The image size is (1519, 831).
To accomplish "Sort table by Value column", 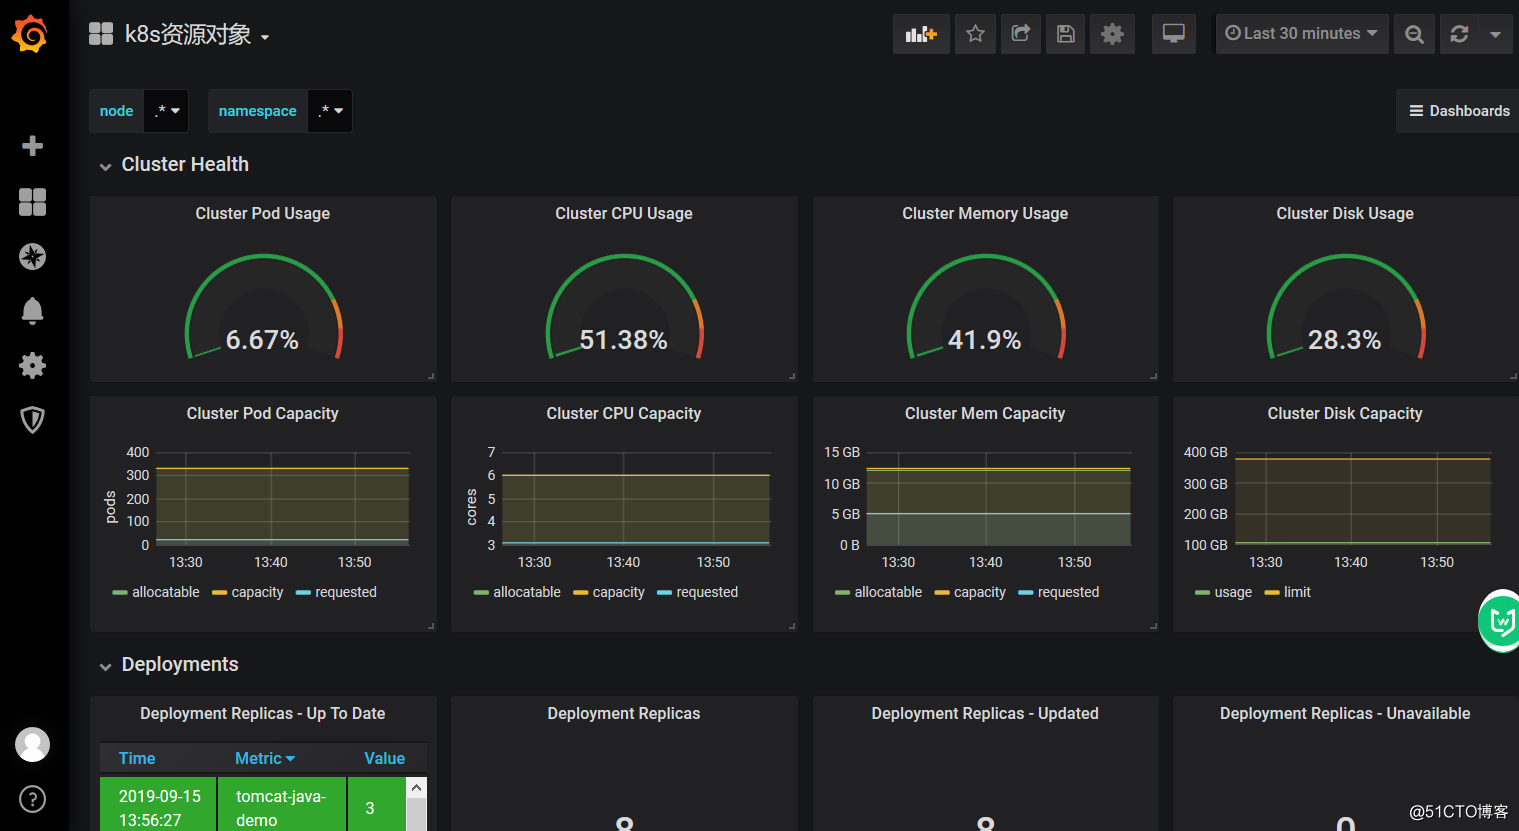I will click(384, 758).
